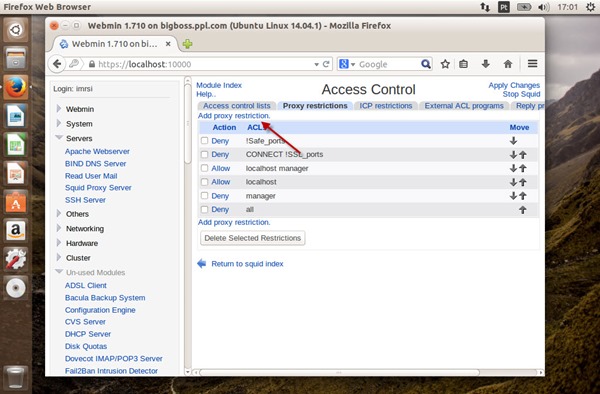
Task: Open the Firefox hamburger menu
Action: (532, 63)
